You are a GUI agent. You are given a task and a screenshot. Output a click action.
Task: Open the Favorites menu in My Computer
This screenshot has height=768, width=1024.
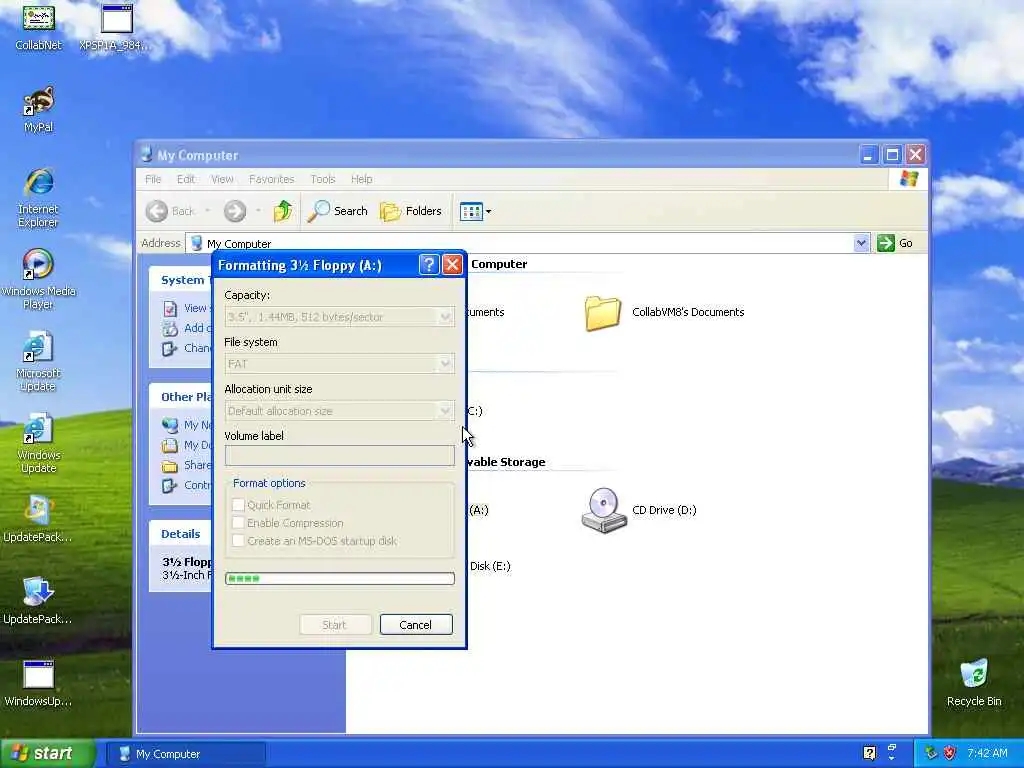point(271,179)
